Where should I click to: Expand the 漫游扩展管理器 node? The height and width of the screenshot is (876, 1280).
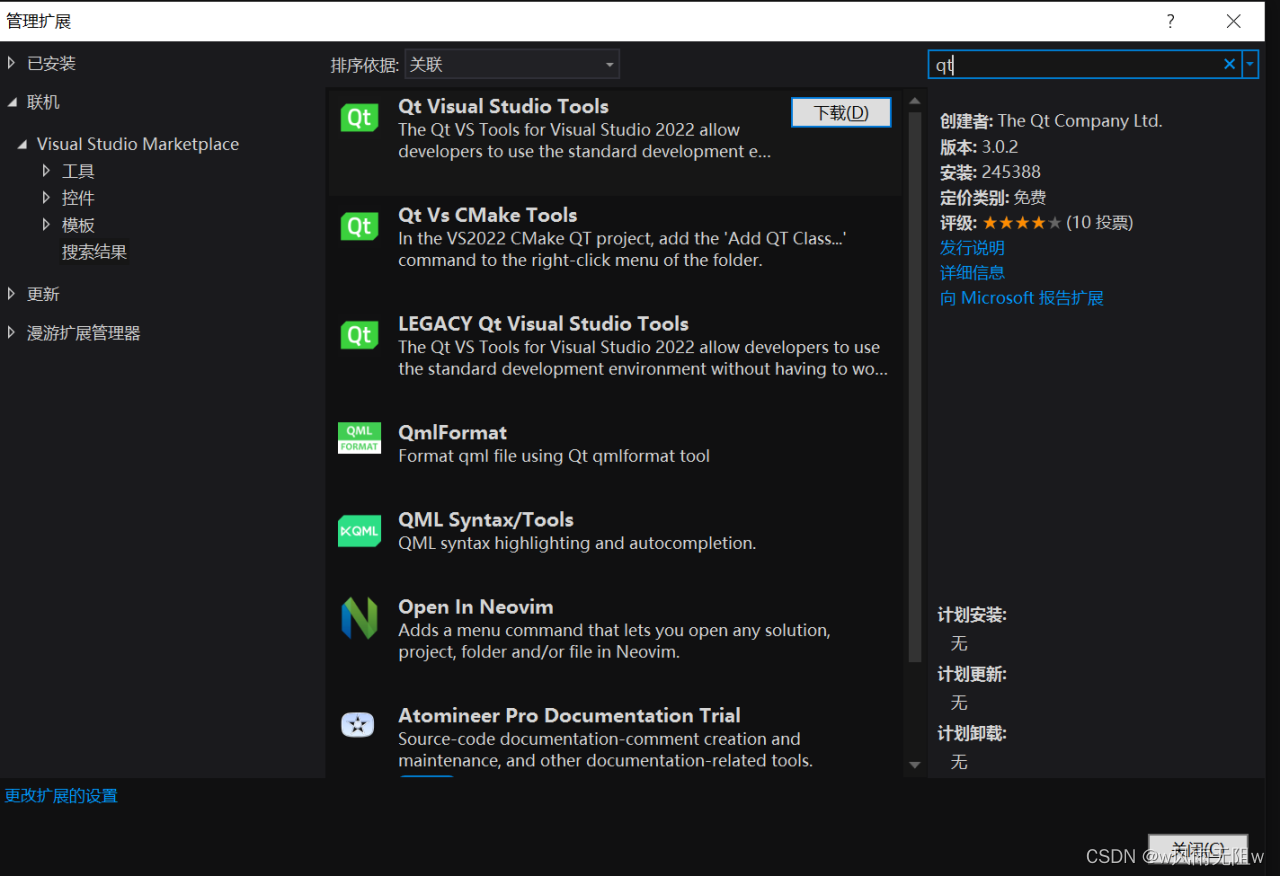click(x=12, y=333)
